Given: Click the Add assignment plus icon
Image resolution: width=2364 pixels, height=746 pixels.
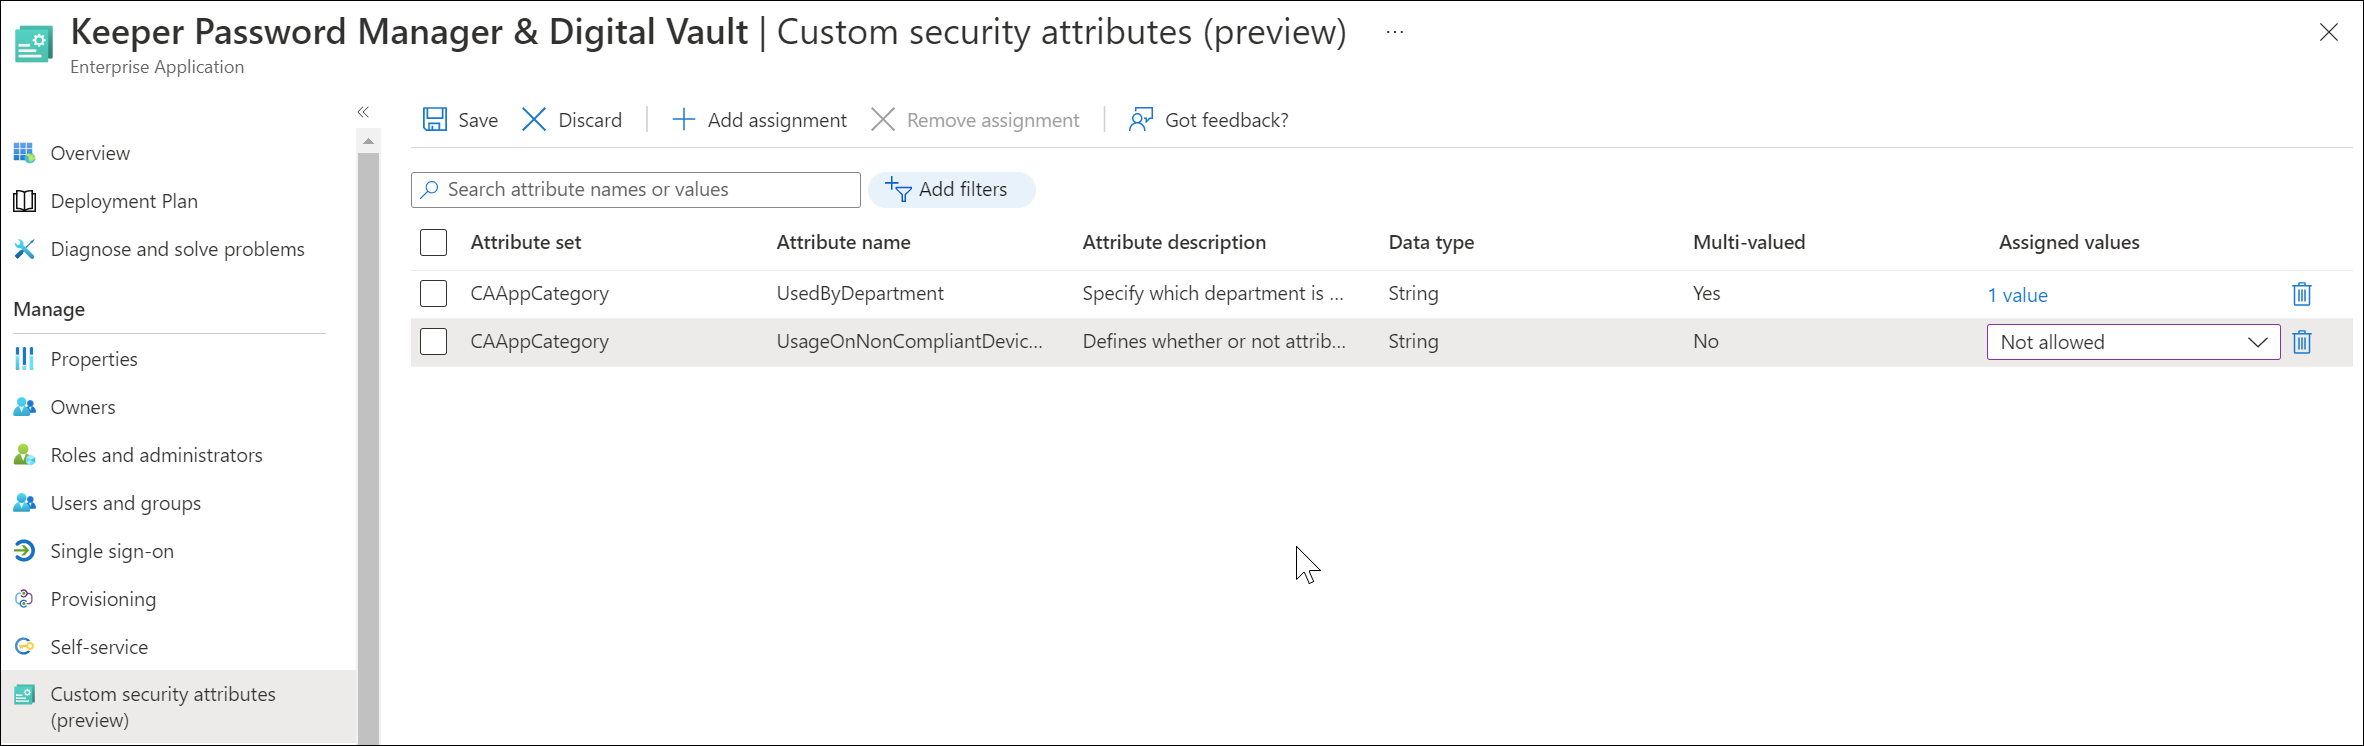Looking at the screenshot, I should pos(683,120).
